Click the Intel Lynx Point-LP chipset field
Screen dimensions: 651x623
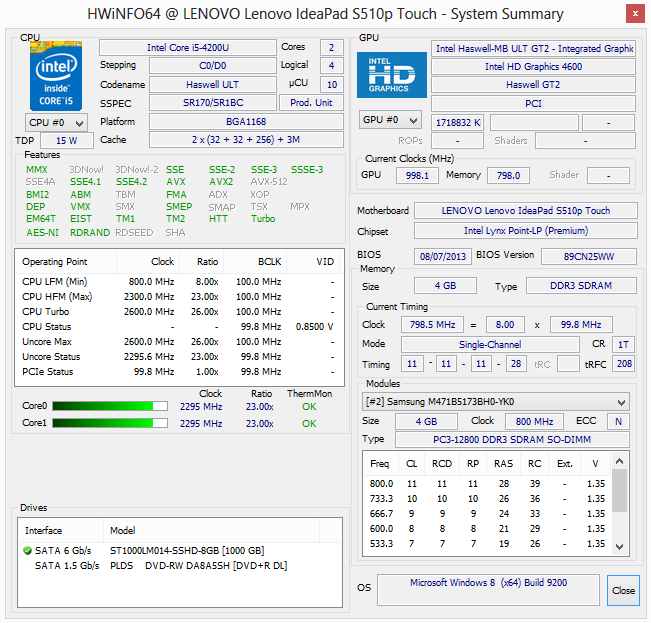[526, 231]
